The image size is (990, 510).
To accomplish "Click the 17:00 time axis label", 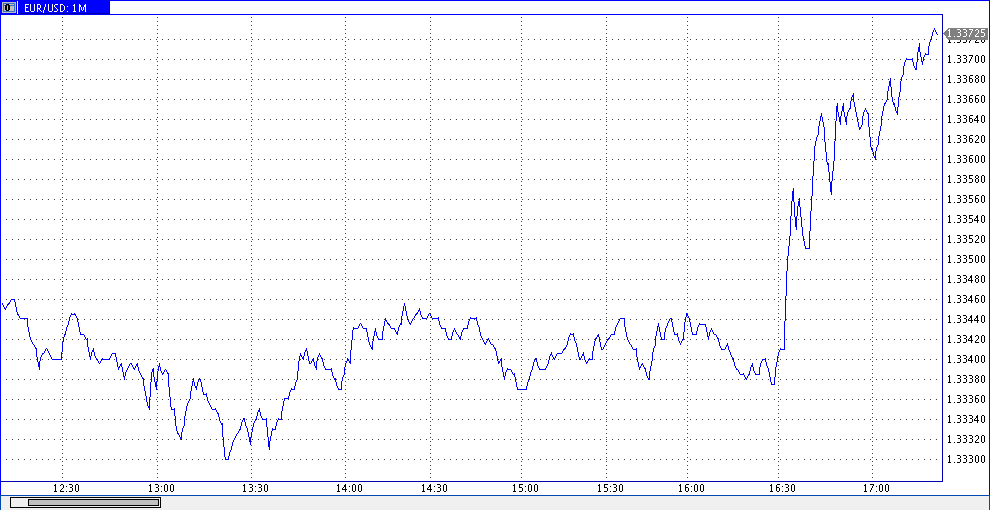I will (876, 489).
